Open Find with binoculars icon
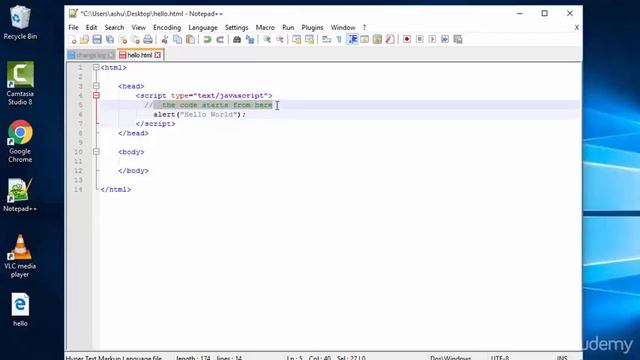 coord(237,39)
